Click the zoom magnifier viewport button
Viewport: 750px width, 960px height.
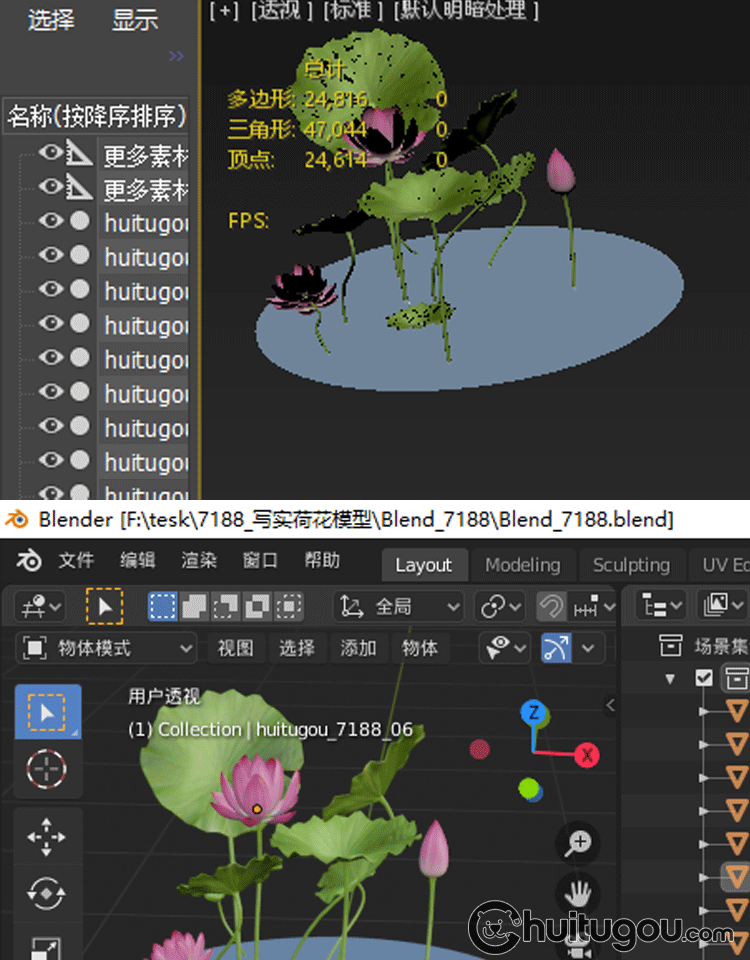[x=577, y=843]
